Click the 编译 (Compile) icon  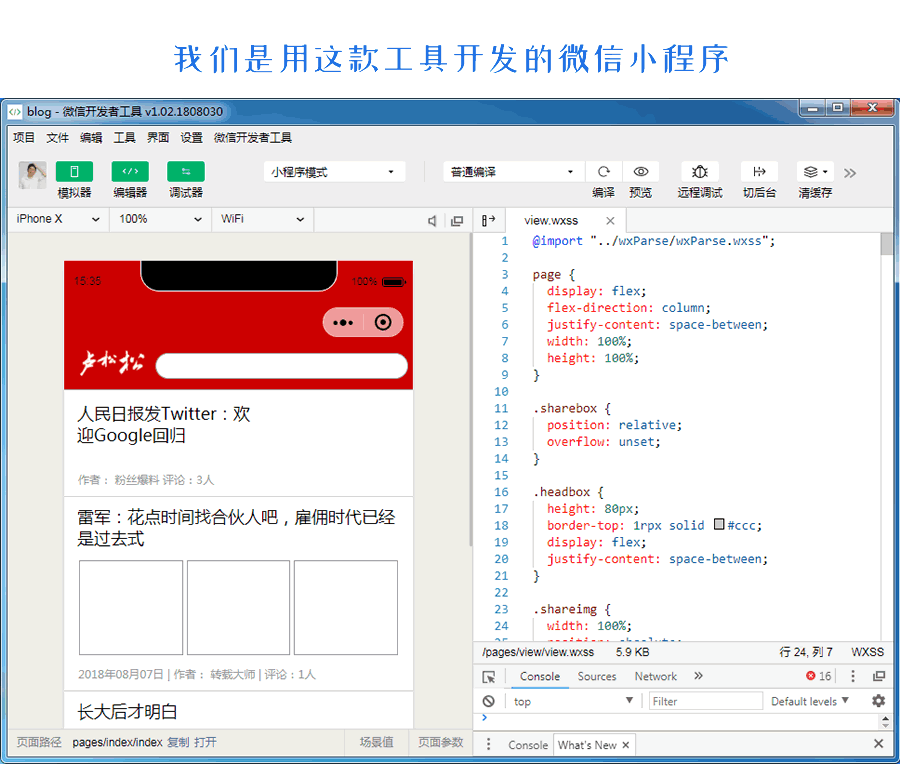pos(604,171)
